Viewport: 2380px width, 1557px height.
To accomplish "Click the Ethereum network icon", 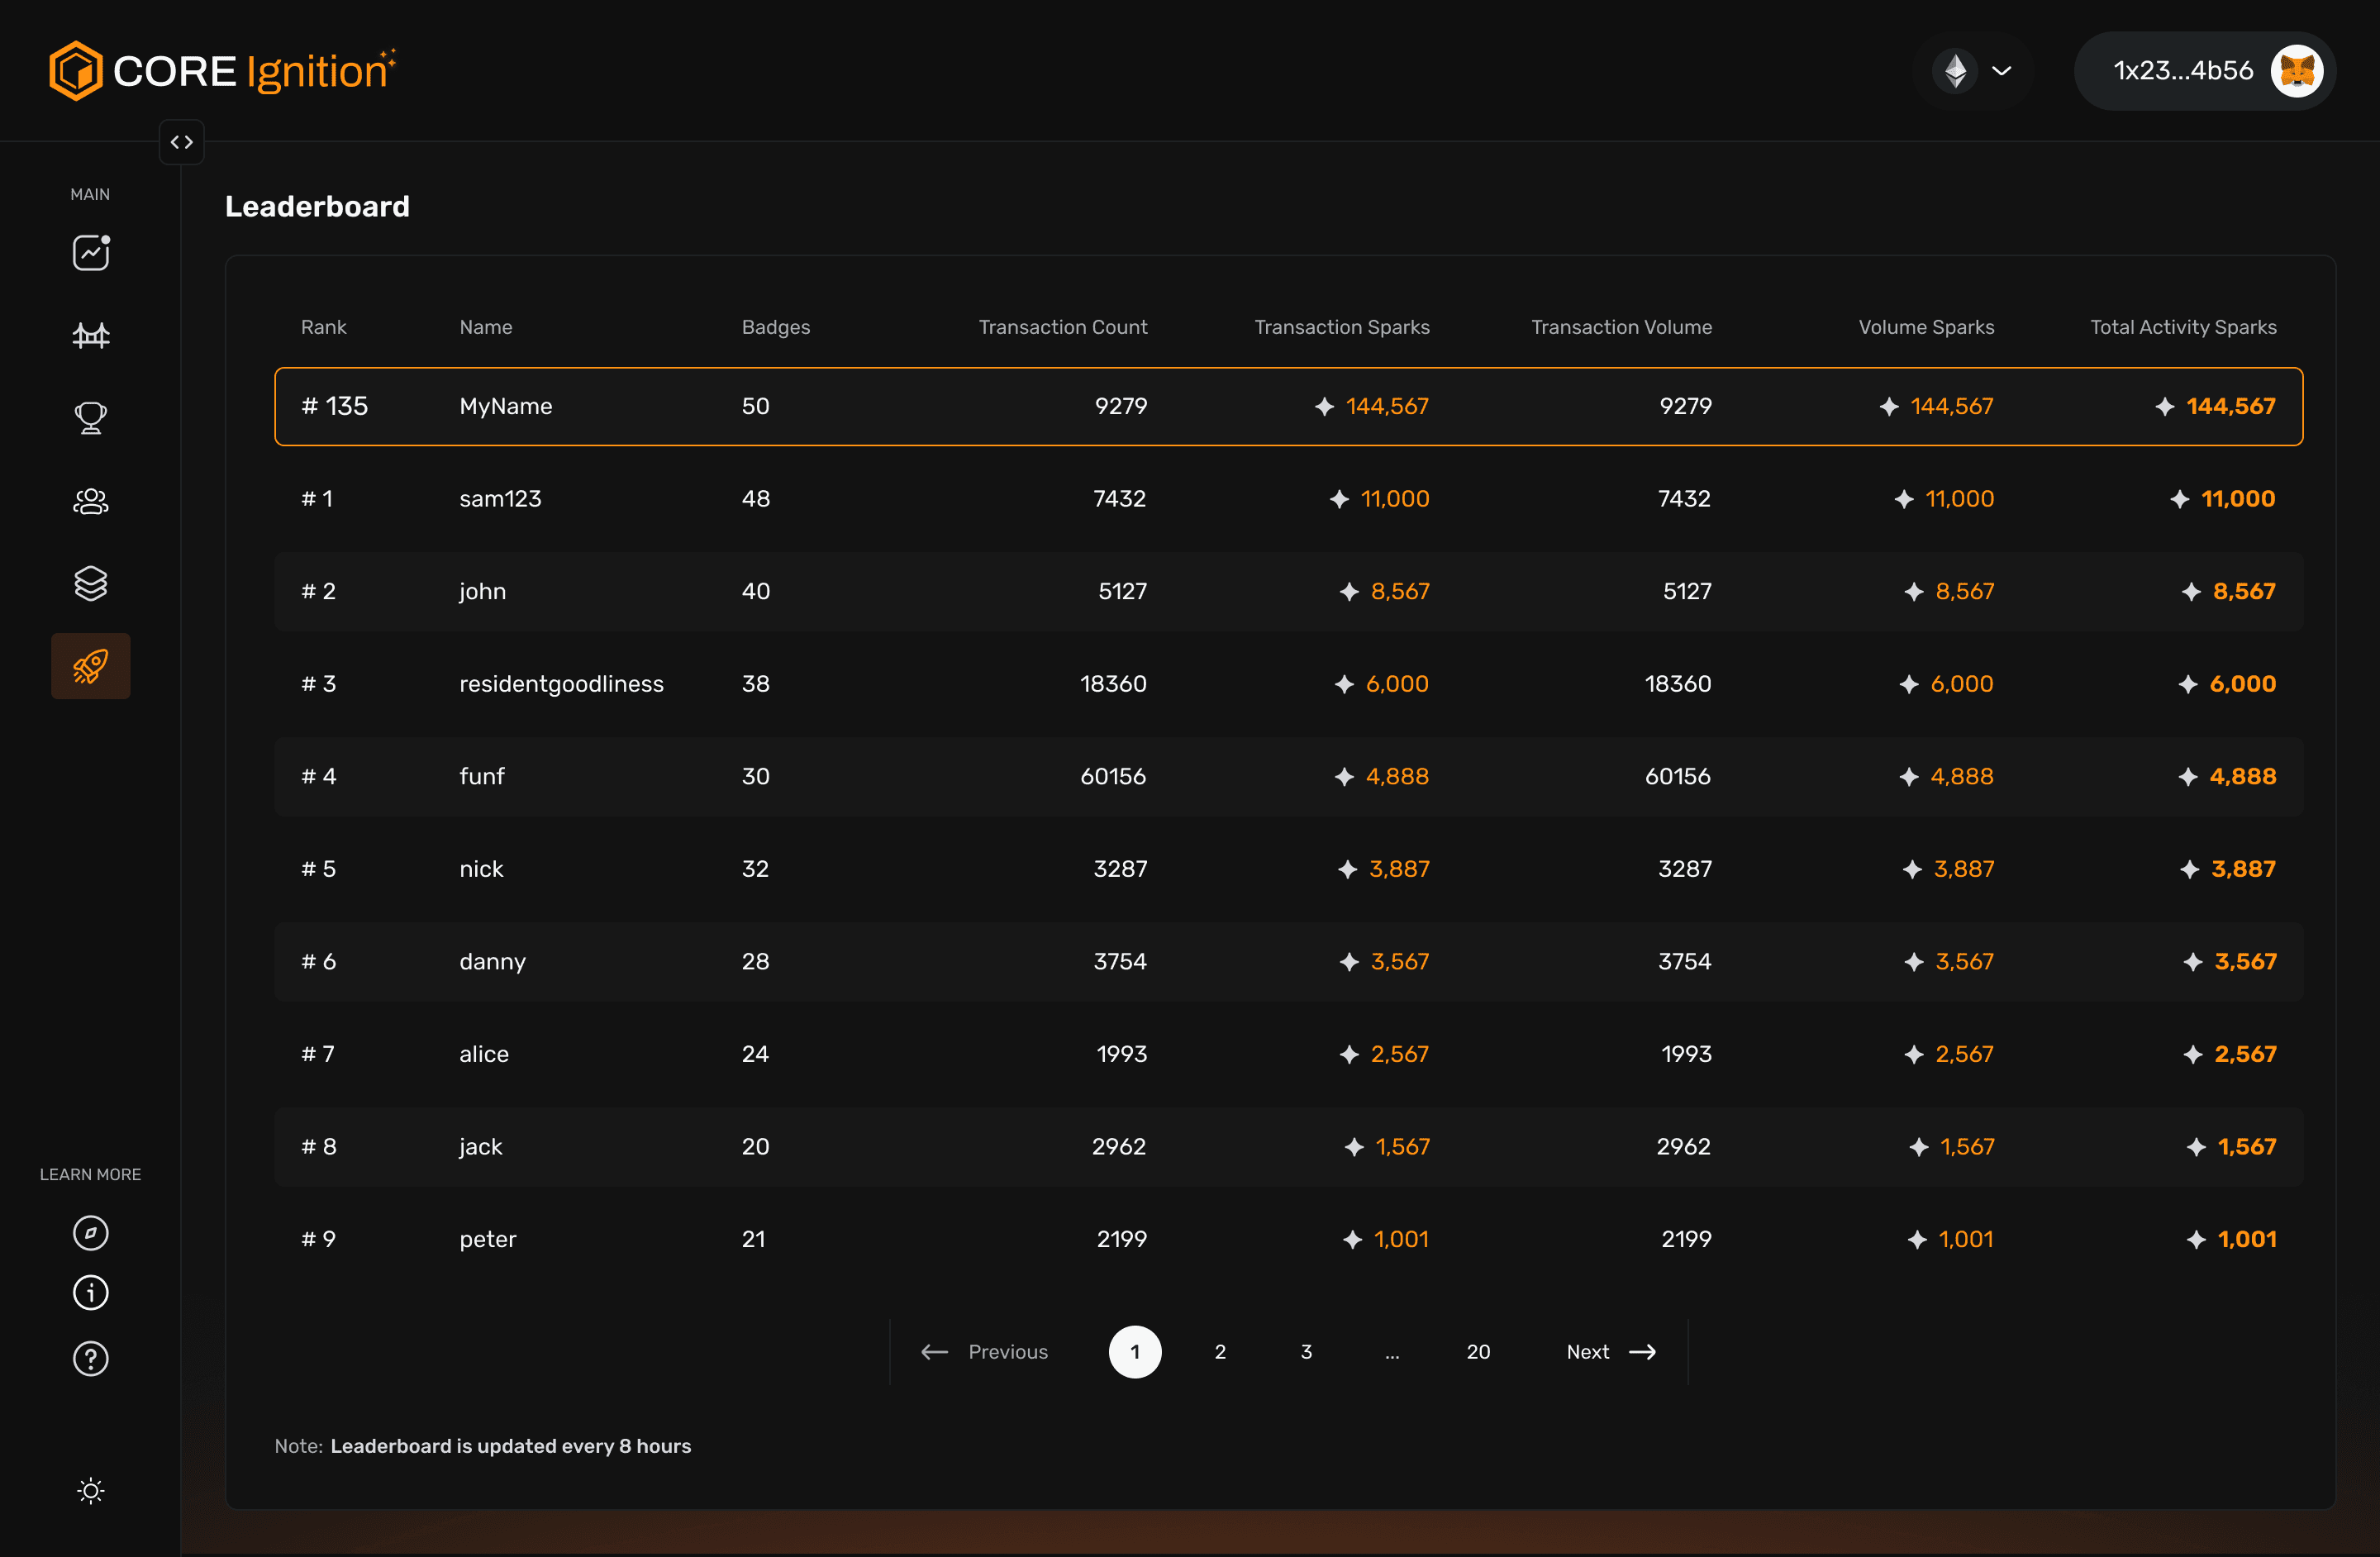I will [x=1955, y=71].
